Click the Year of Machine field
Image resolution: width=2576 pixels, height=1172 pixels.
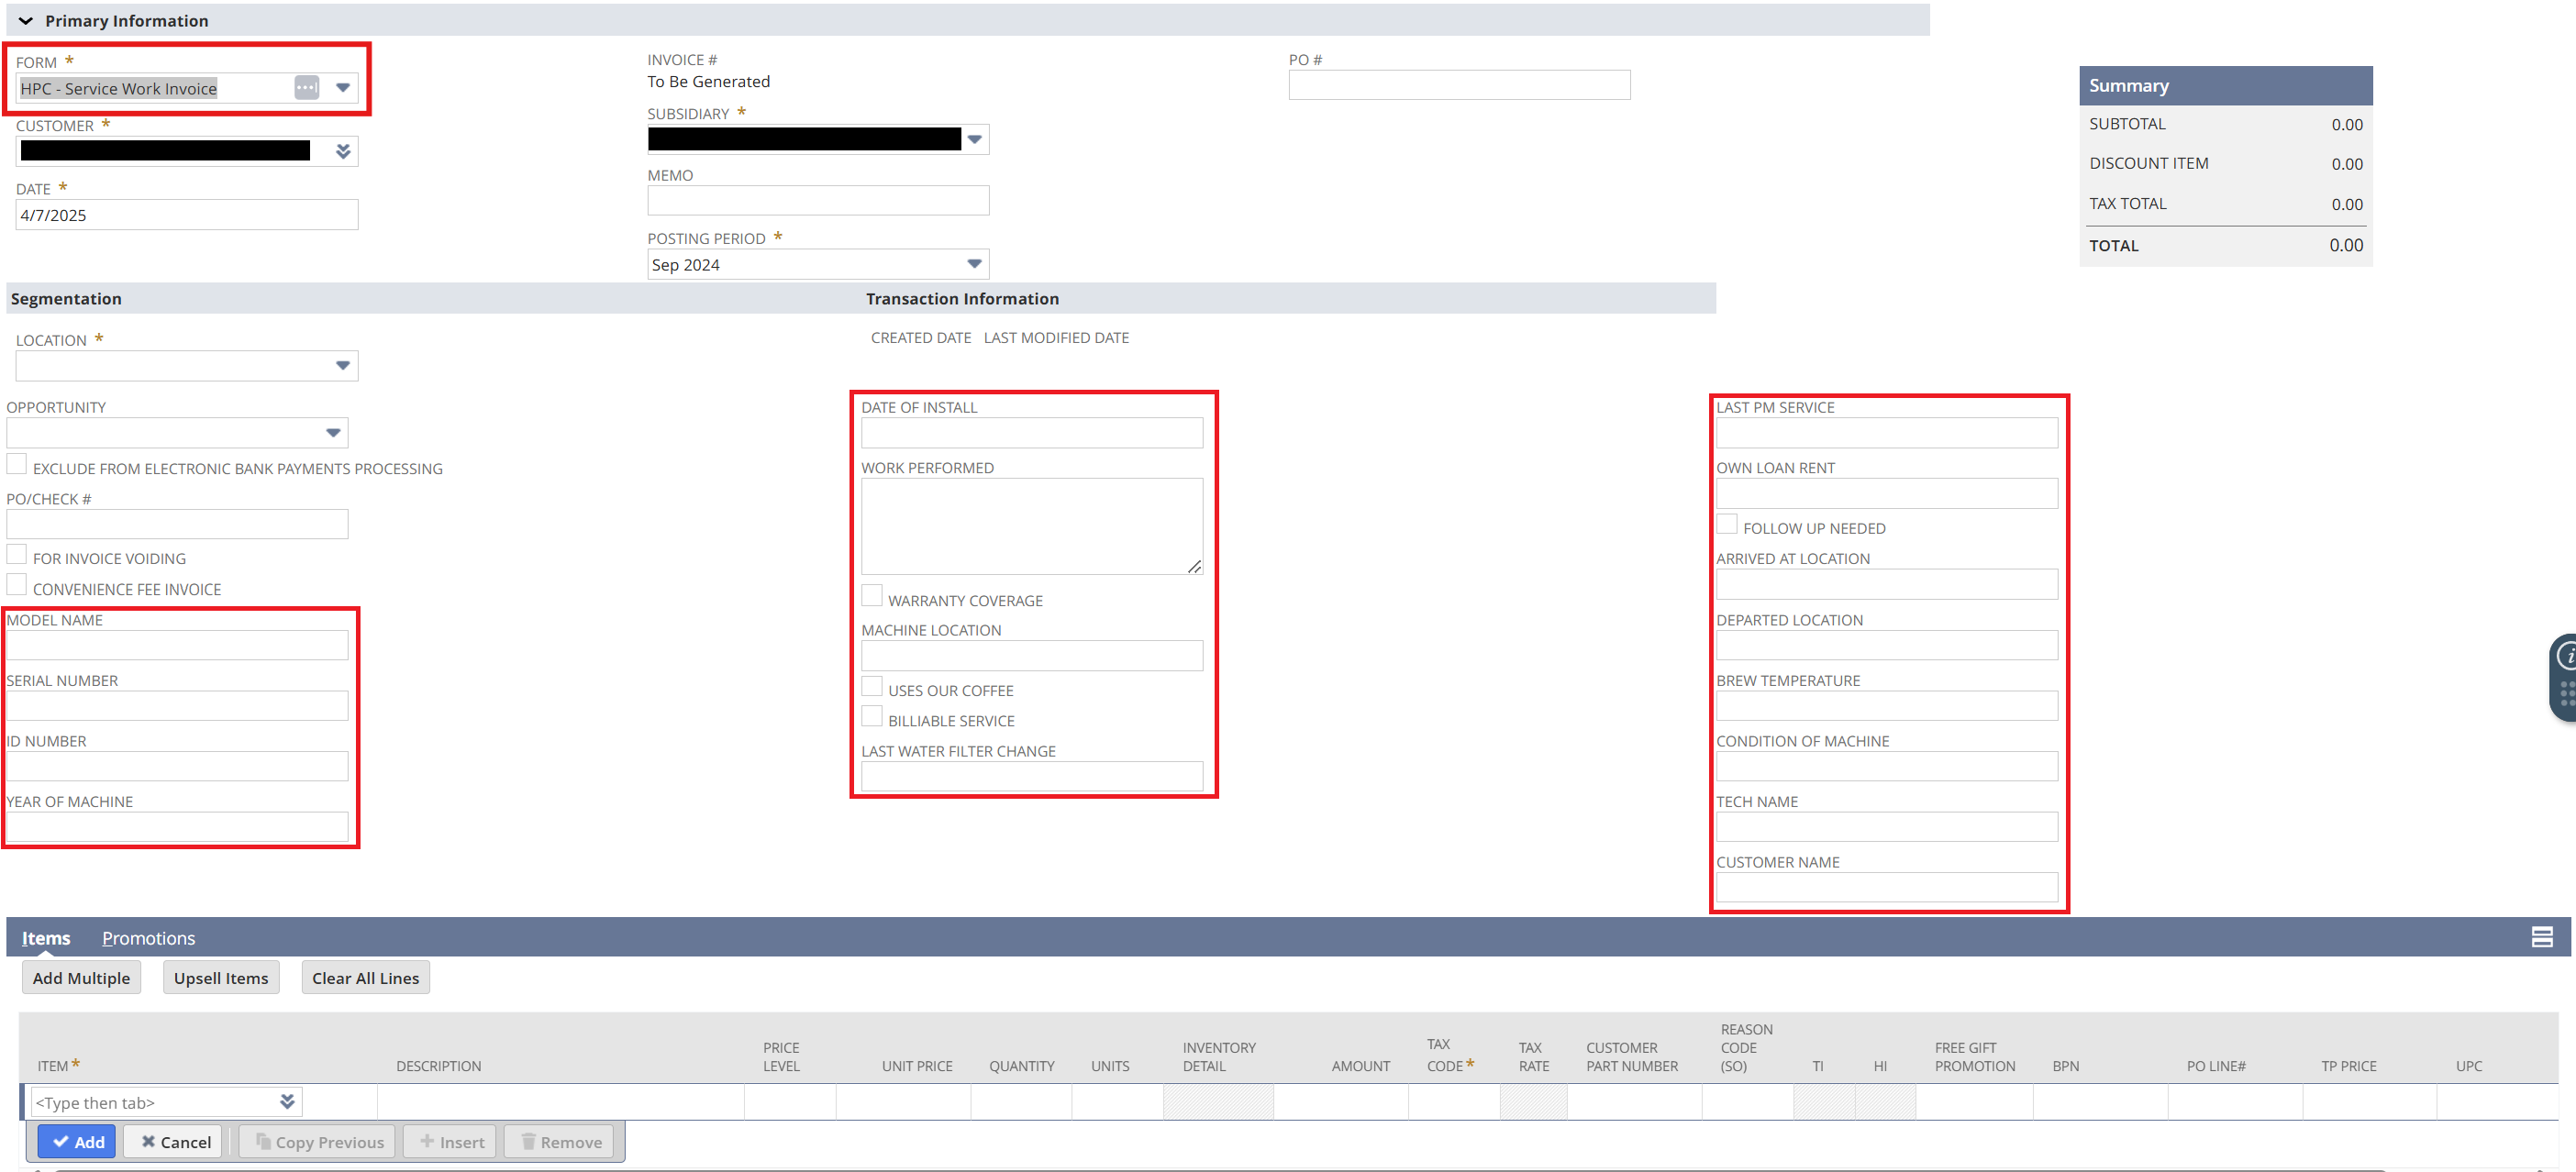click(x=177, y=827)
